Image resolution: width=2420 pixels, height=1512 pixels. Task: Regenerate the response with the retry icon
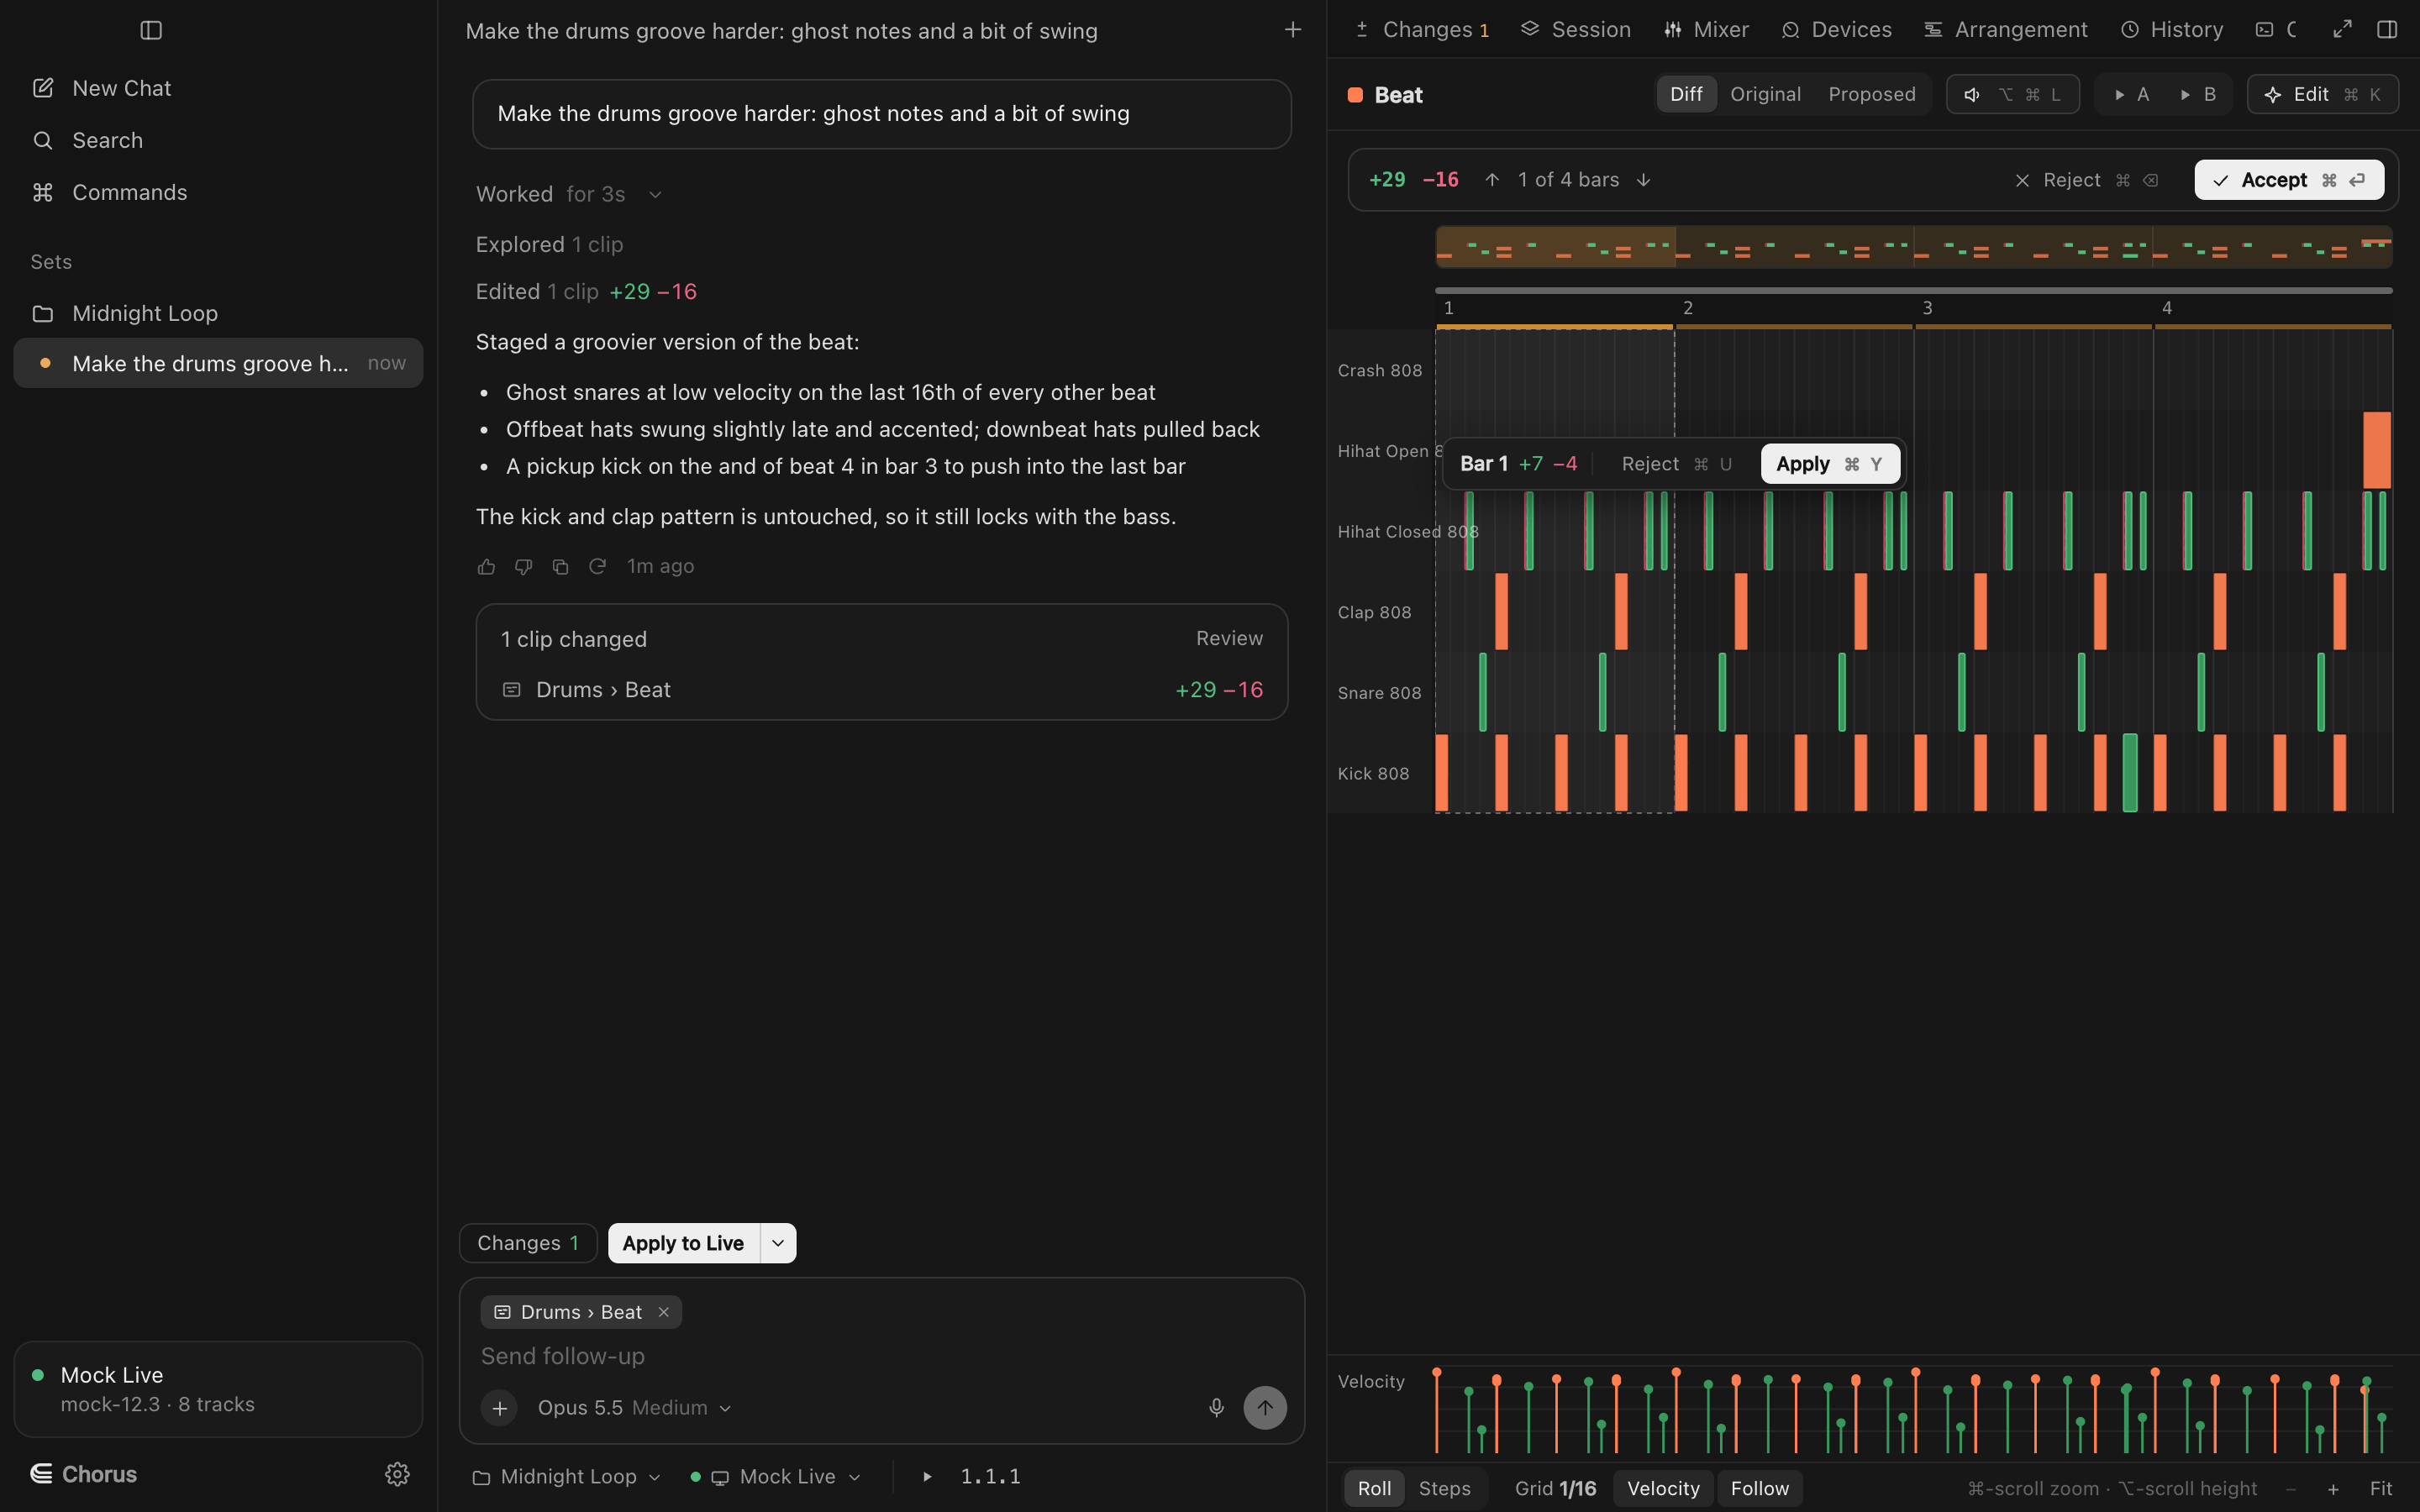pyautogui.click(x=597, y=567)
